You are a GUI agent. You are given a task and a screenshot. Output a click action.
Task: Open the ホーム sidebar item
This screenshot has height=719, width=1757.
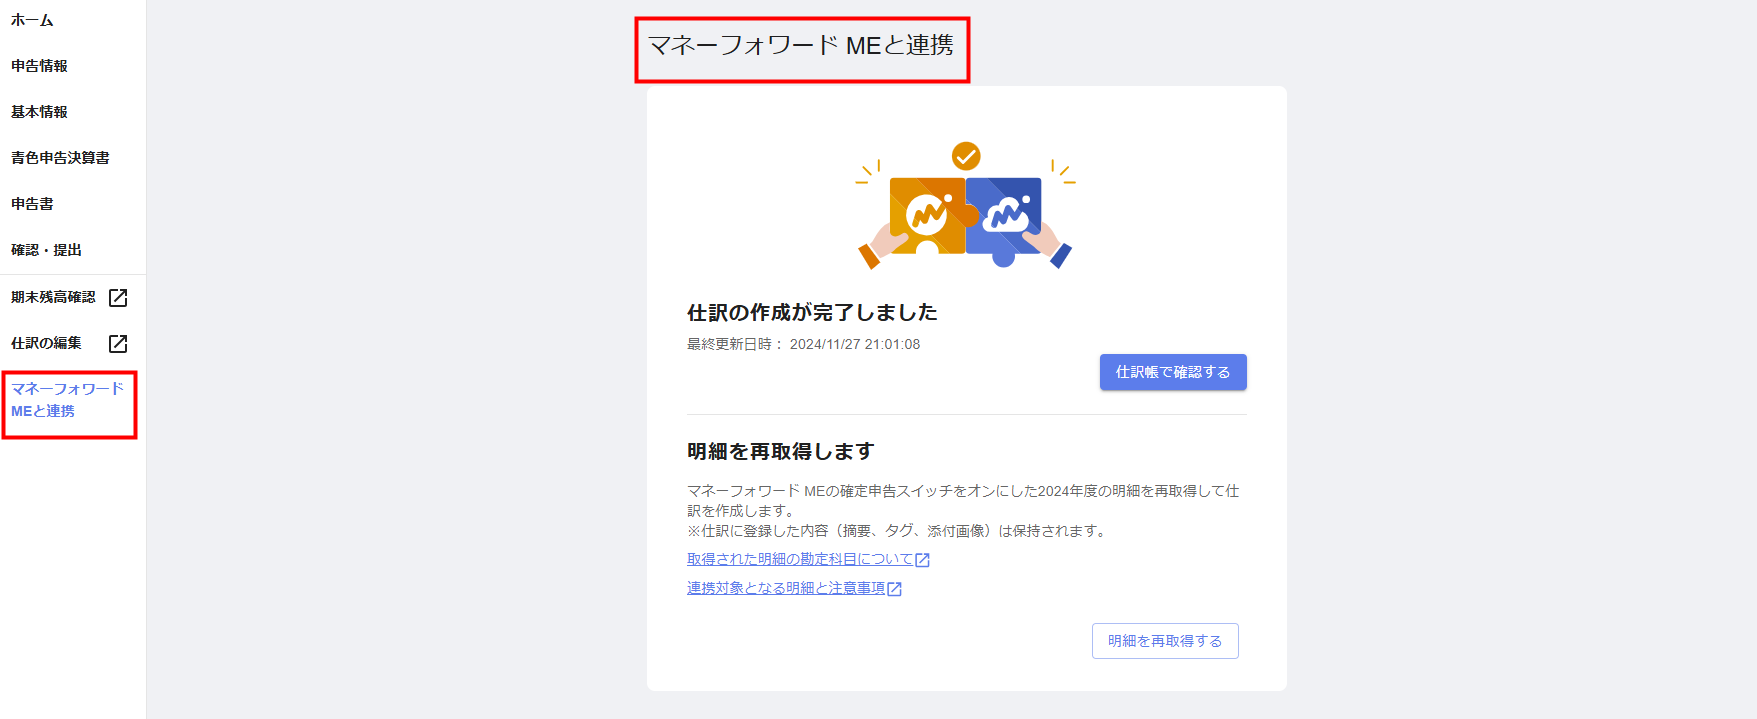click(x=32, y=20)
